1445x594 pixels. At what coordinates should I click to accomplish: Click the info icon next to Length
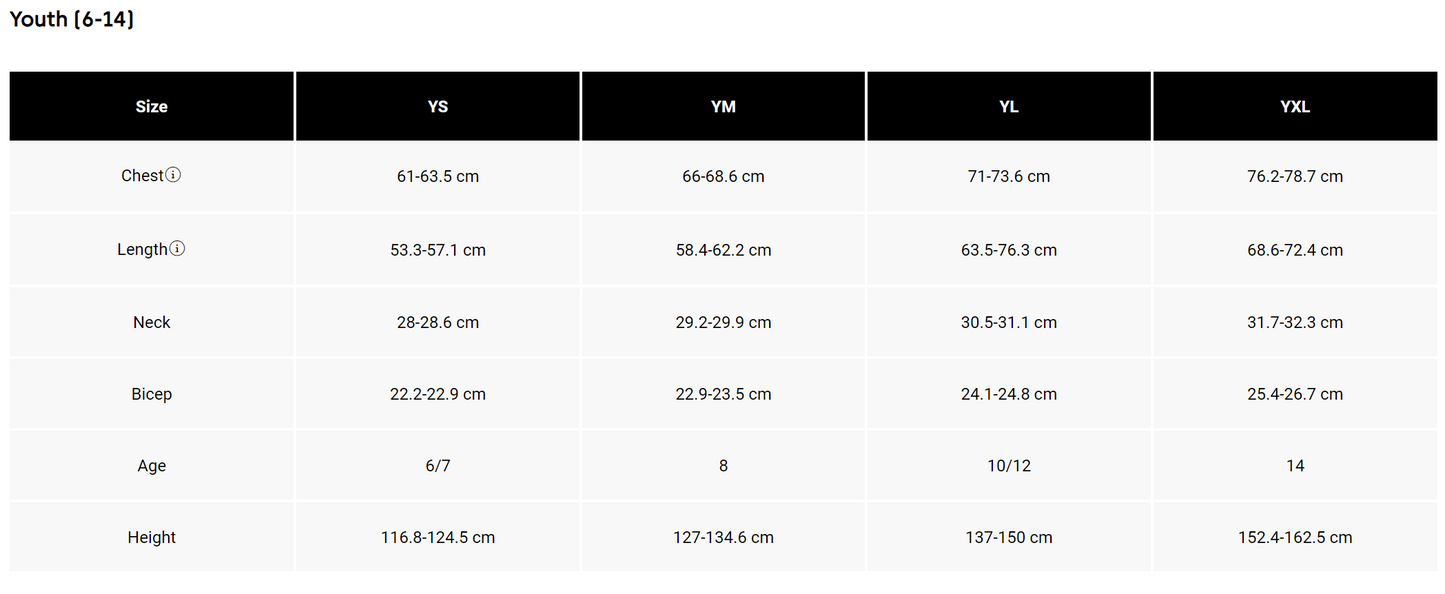coord(177,249)
